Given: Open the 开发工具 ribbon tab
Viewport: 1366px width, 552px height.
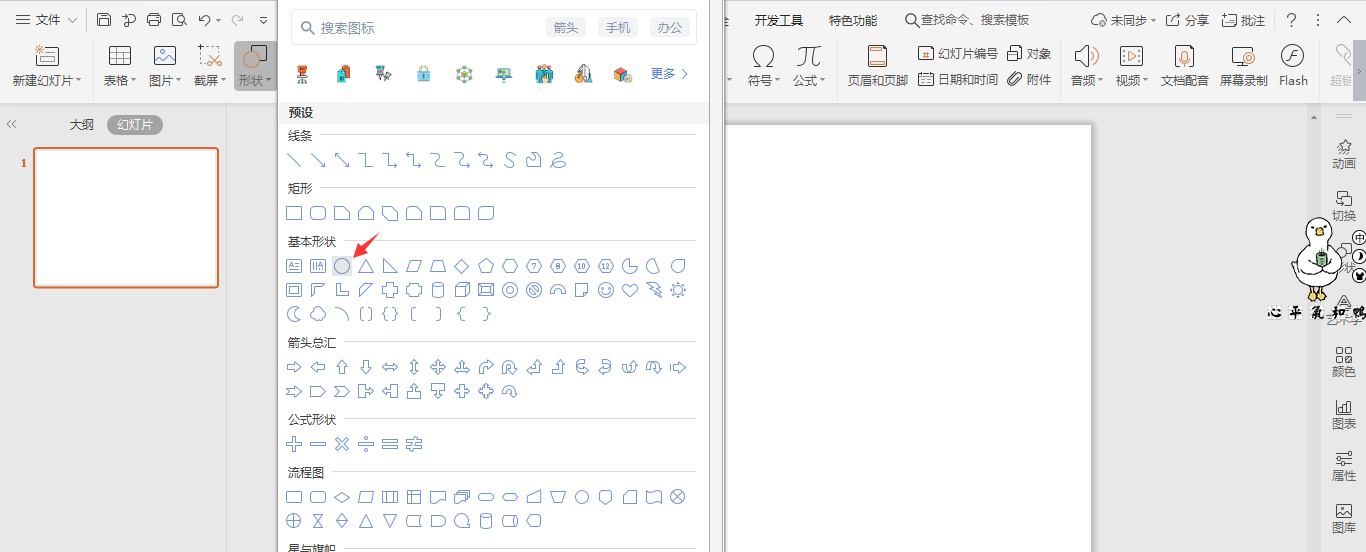Looking at the screenshot, I should coord(778,20).
